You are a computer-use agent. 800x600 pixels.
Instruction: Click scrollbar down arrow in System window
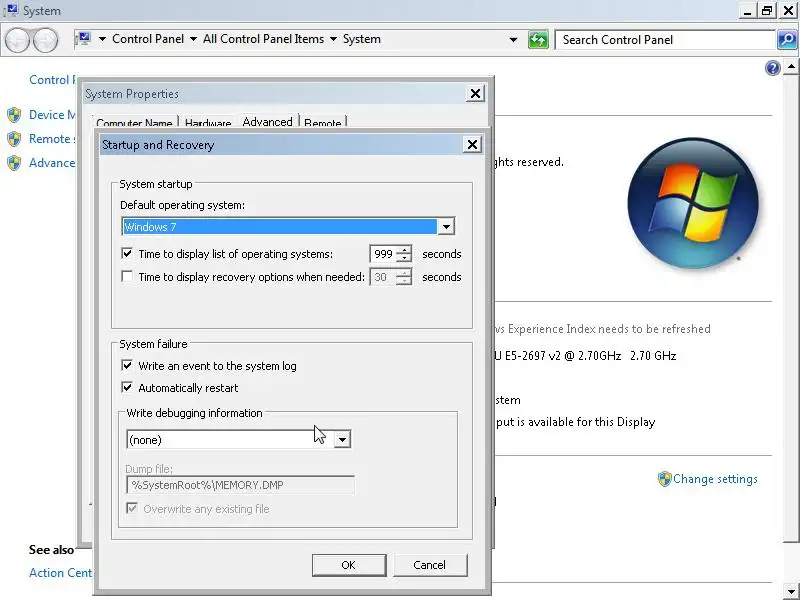(791, 592)
